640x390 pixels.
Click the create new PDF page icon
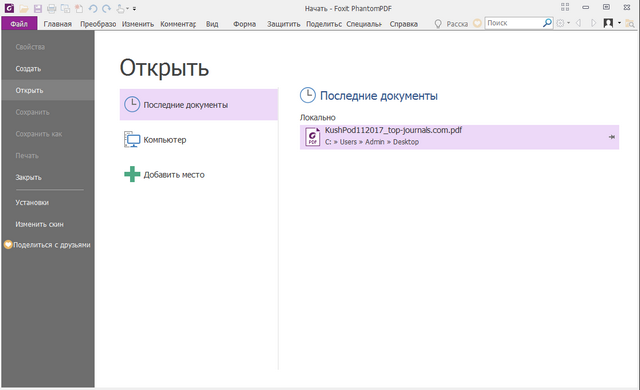[x=79, y=8]
